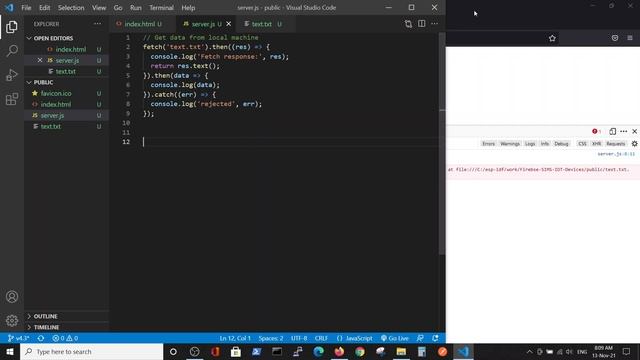640x360 pixels.
Task: Bookmark the page with the browser star icon
Action: point(552,38)
